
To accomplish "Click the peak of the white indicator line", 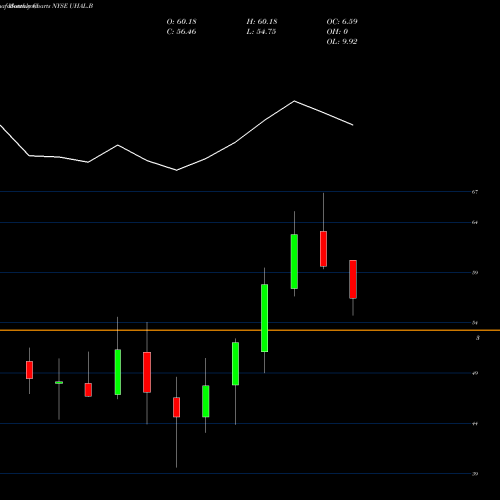I will (294, 101).
